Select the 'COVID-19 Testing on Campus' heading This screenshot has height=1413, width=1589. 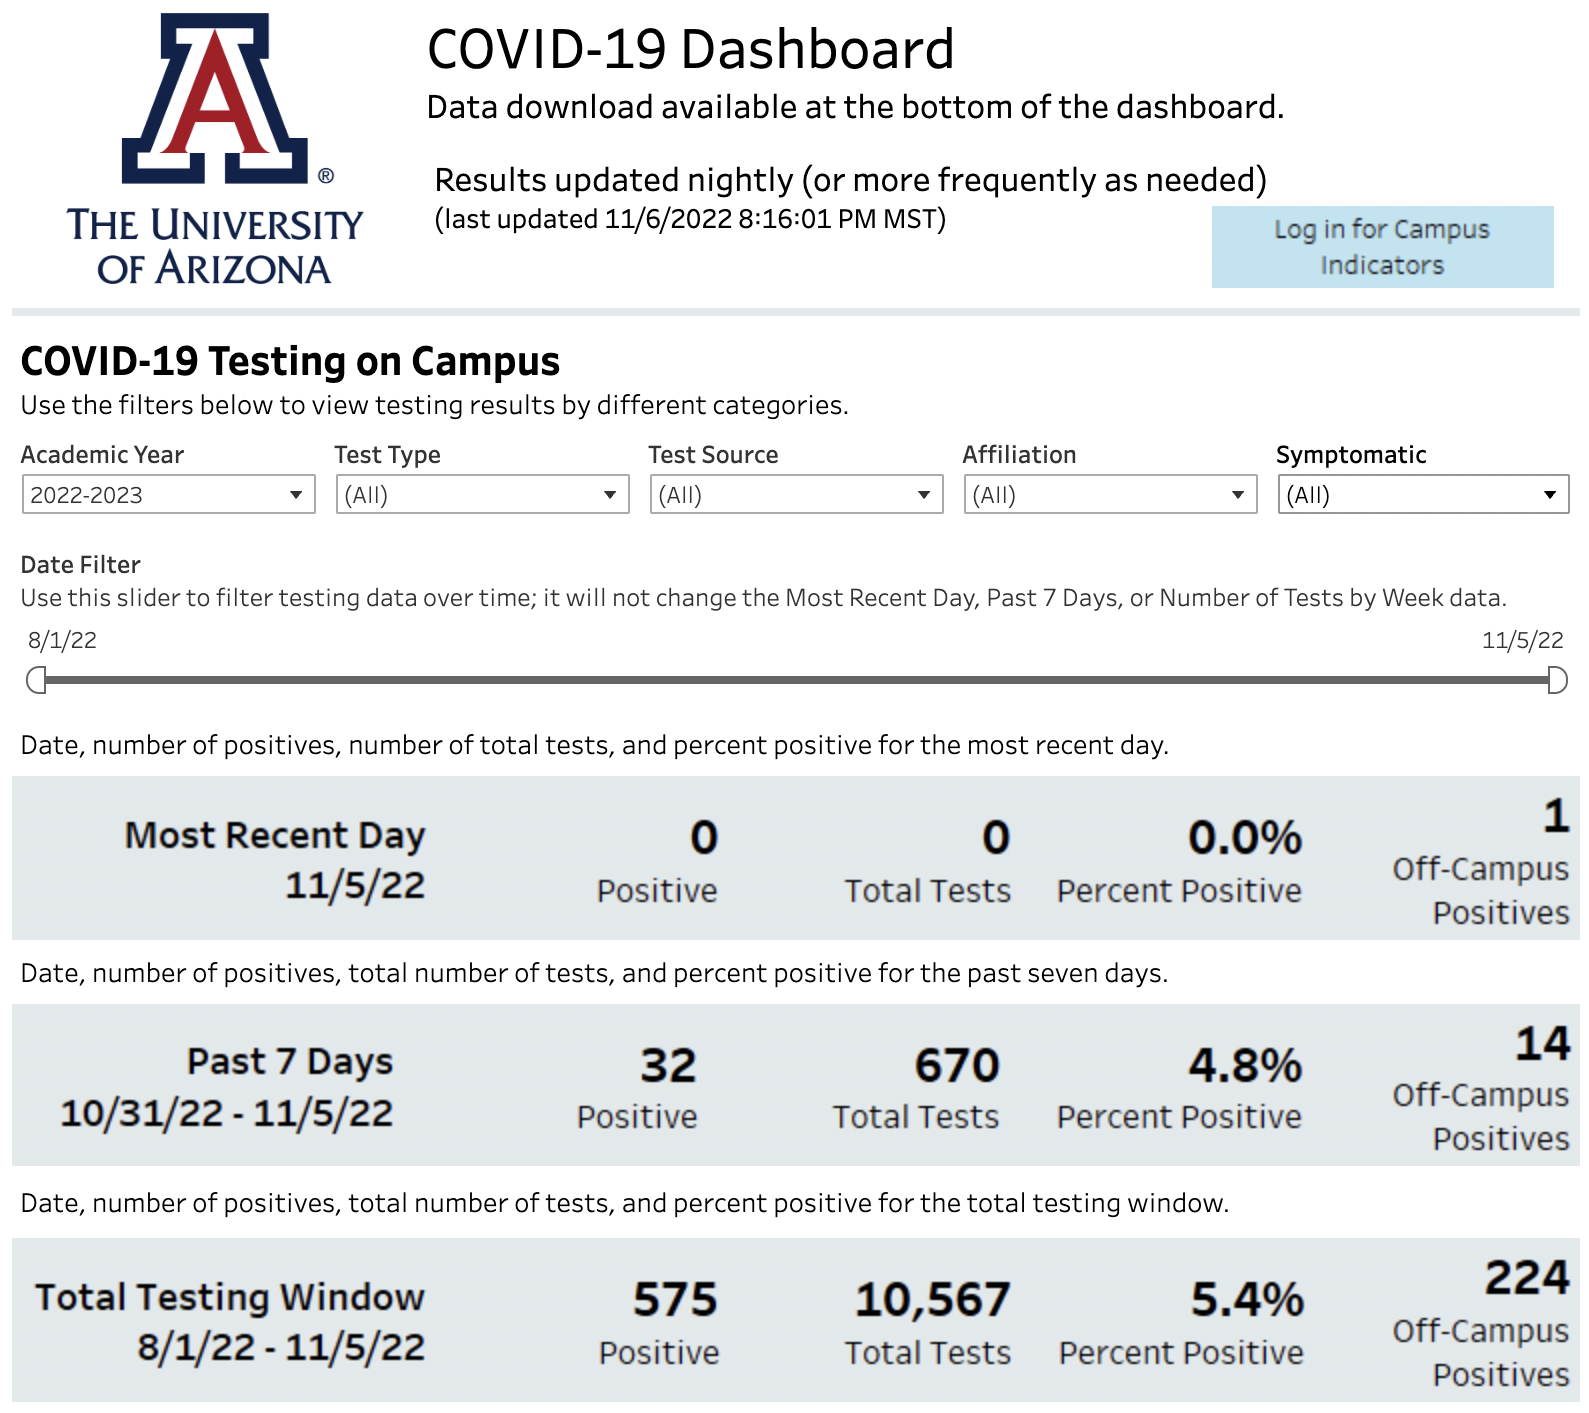290,361
